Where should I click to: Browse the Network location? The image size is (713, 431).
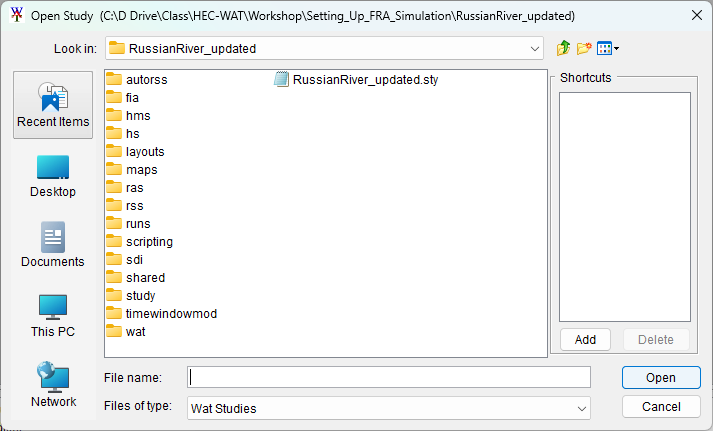tap(53, 385)
